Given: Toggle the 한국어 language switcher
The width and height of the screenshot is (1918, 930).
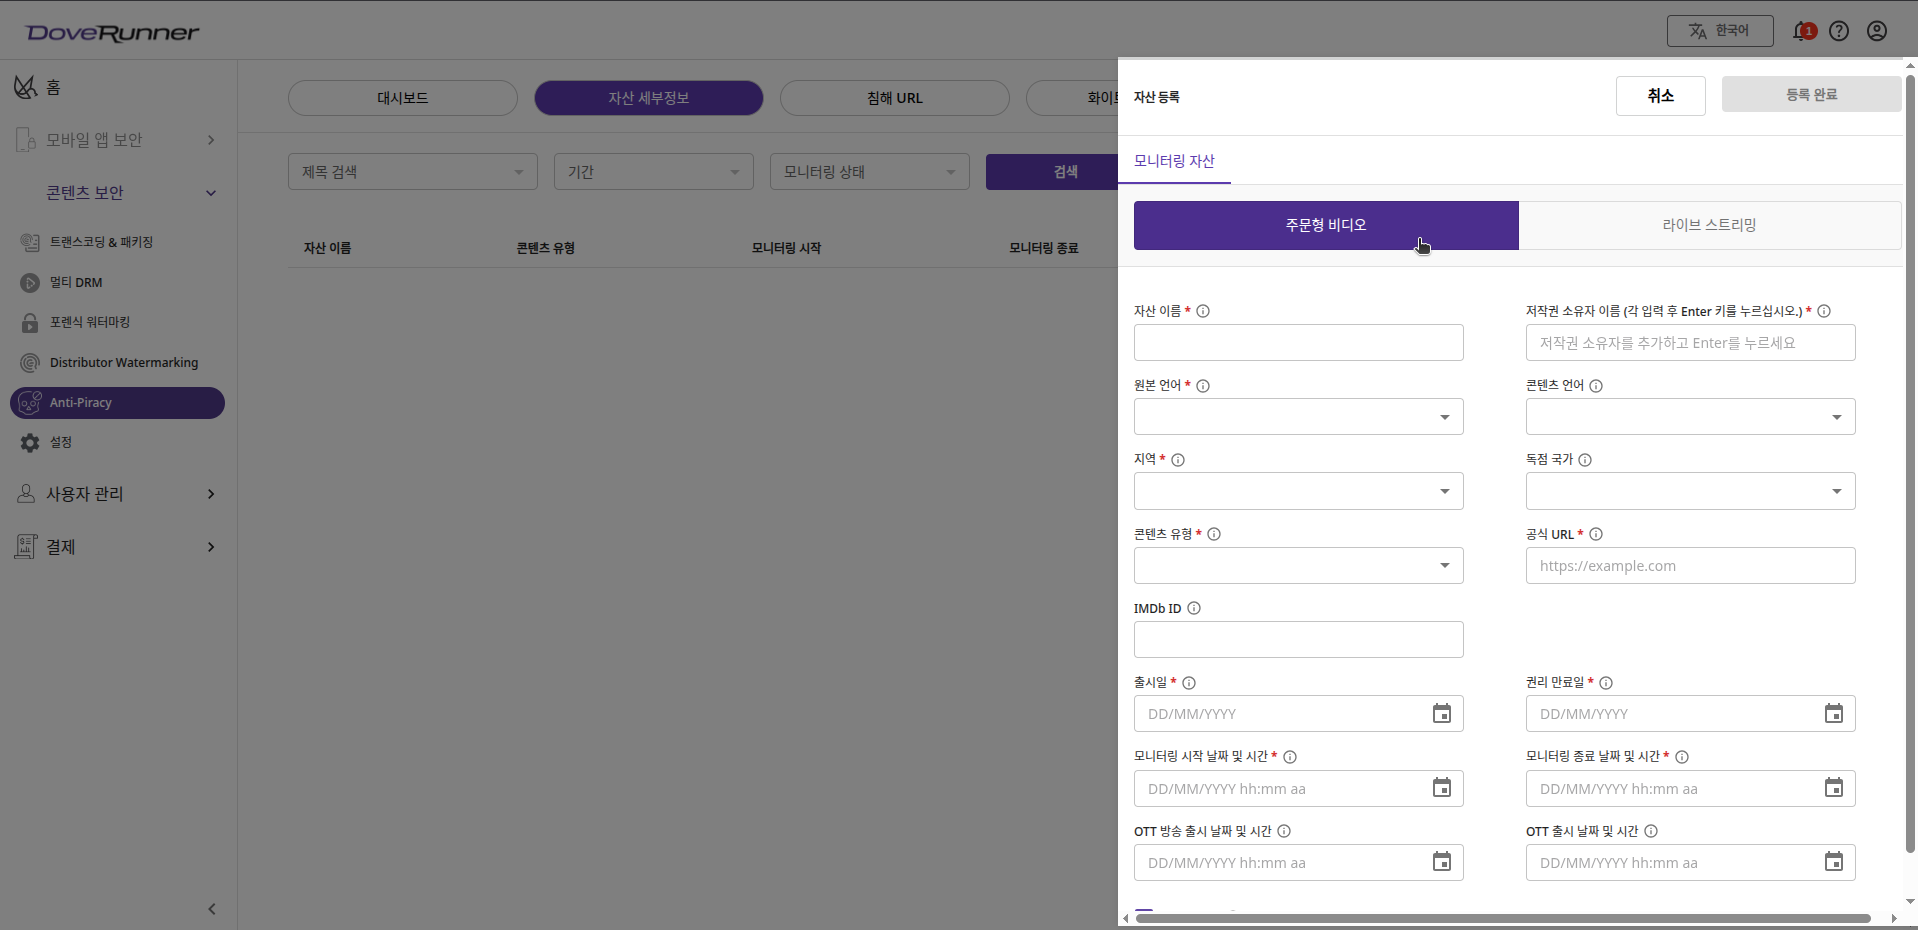Looking at the screenshot, I should pyautogui.click(x=1720, y=30).
